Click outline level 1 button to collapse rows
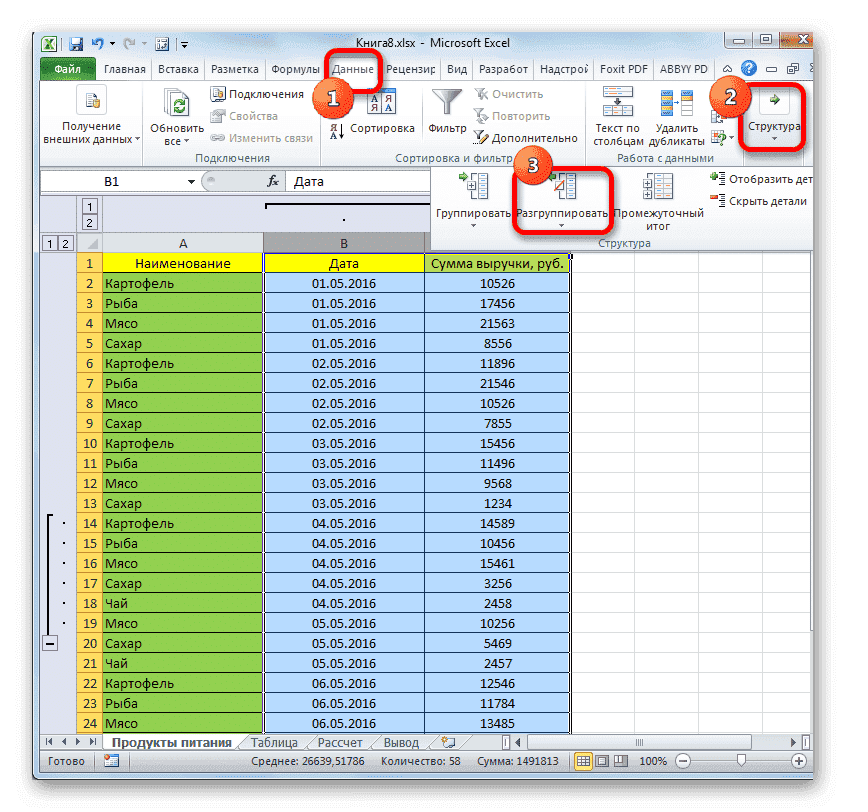868x812 pixels. pos(49,243)
